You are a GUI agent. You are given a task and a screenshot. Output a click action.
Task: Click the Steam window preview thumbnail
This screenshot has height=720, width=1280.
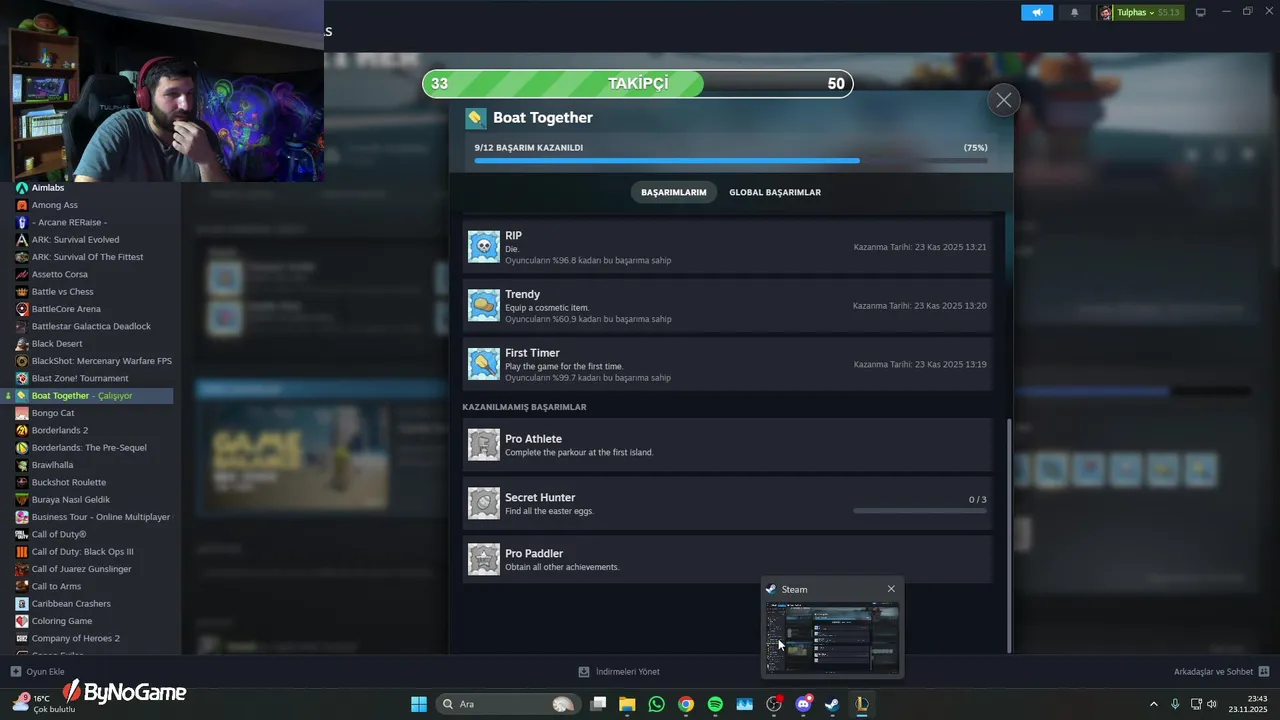click(x=832, y=638)
